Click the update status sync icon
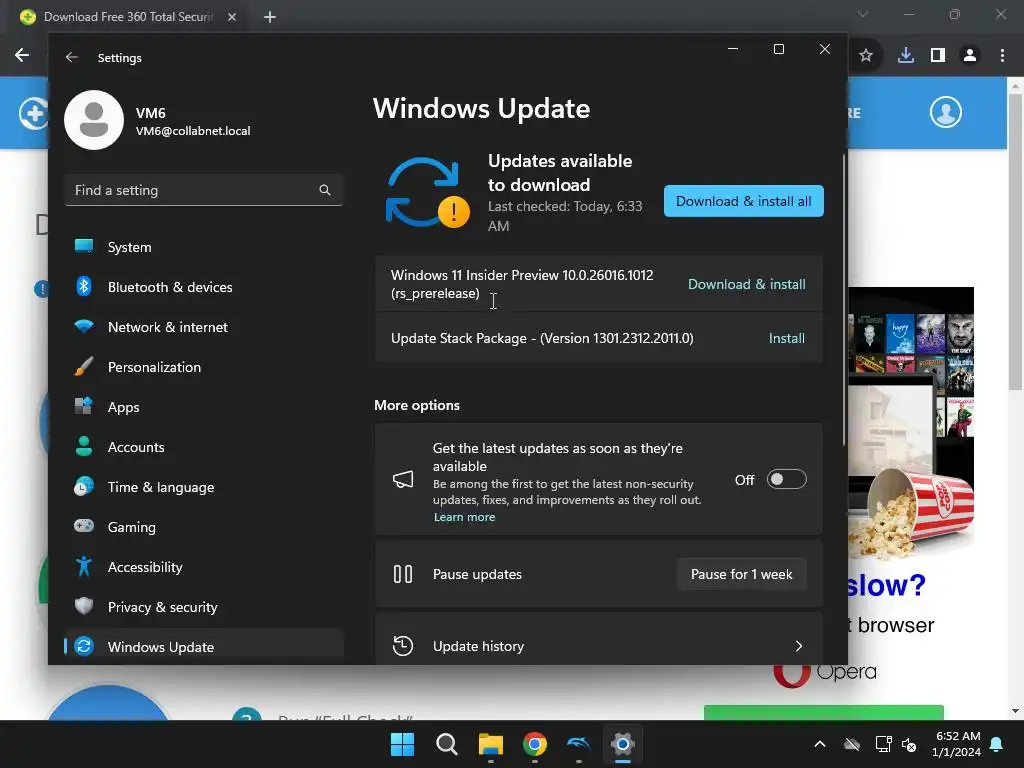 click(427, 193)
